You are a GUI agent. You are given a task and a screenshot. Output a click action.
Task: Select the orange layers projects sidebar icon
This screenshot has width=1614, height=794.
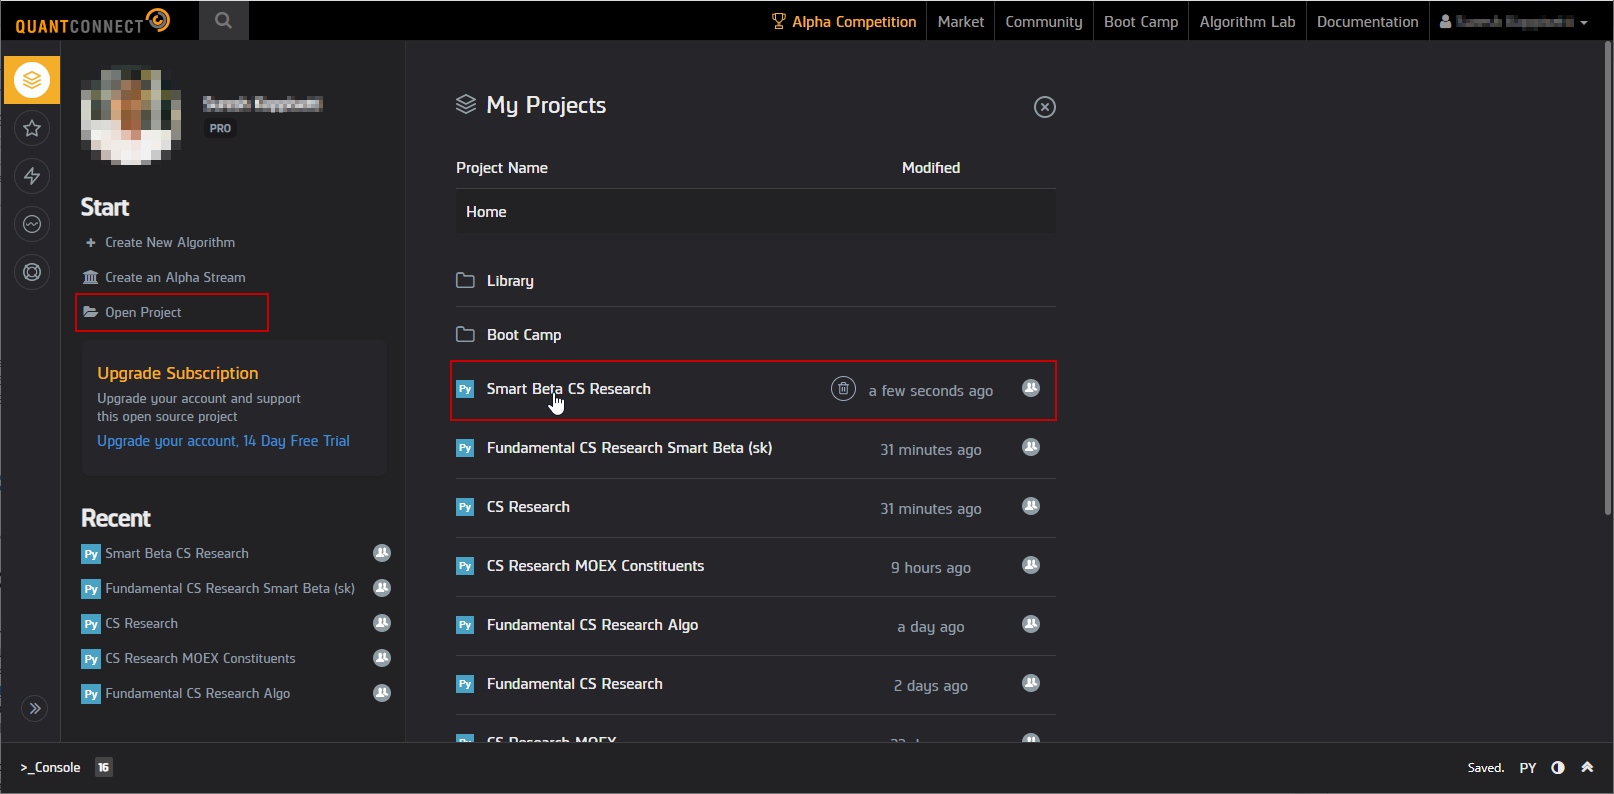(x=32, y=80)
